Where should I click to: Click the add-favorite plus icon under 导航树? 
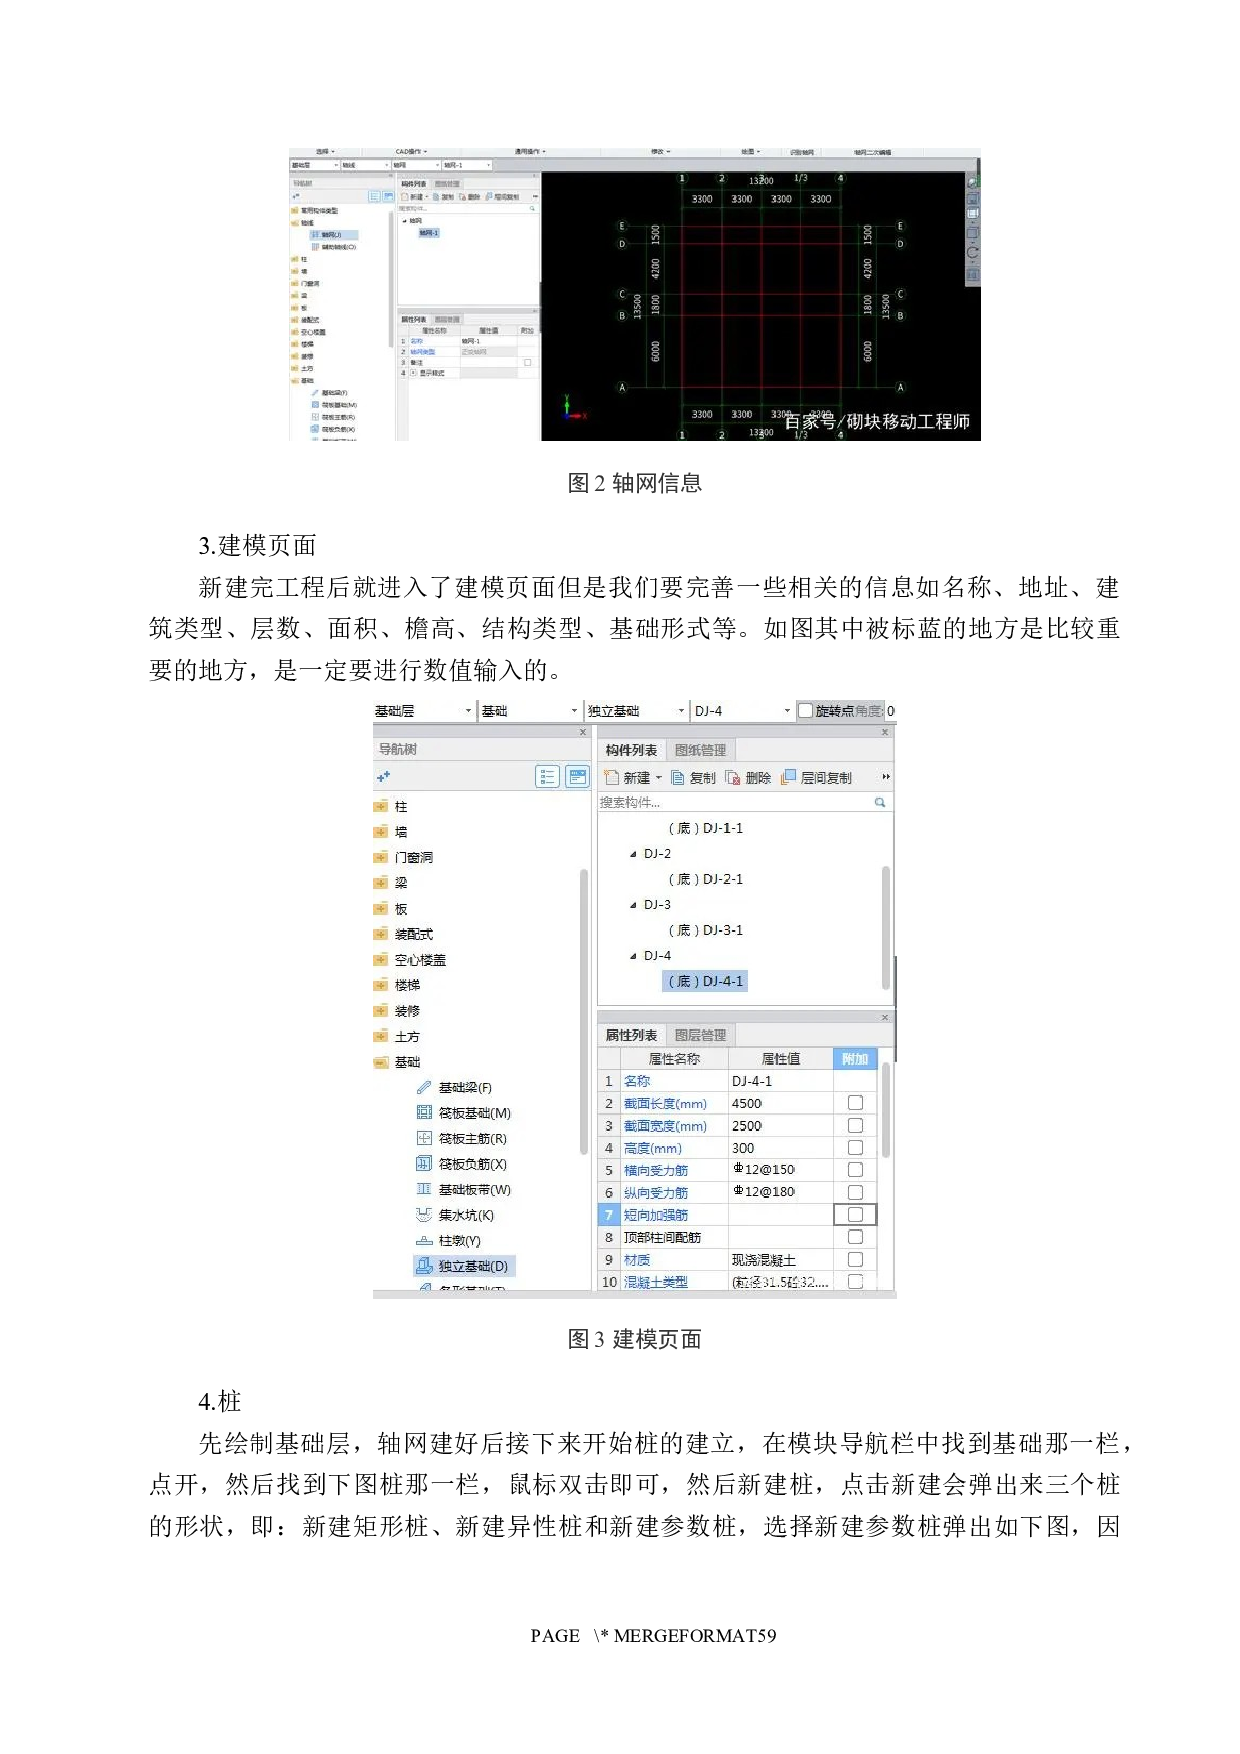coord(383,776)
